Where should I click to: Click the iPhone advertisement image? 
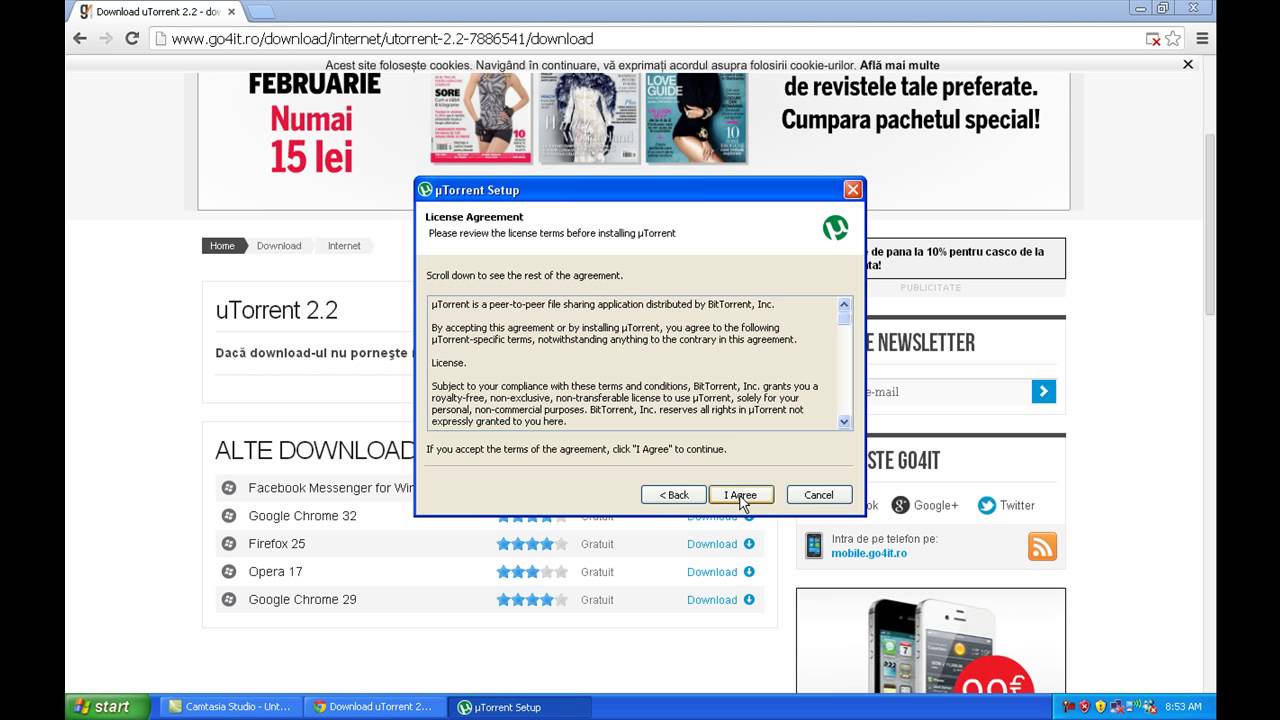(x=931, y=640)
